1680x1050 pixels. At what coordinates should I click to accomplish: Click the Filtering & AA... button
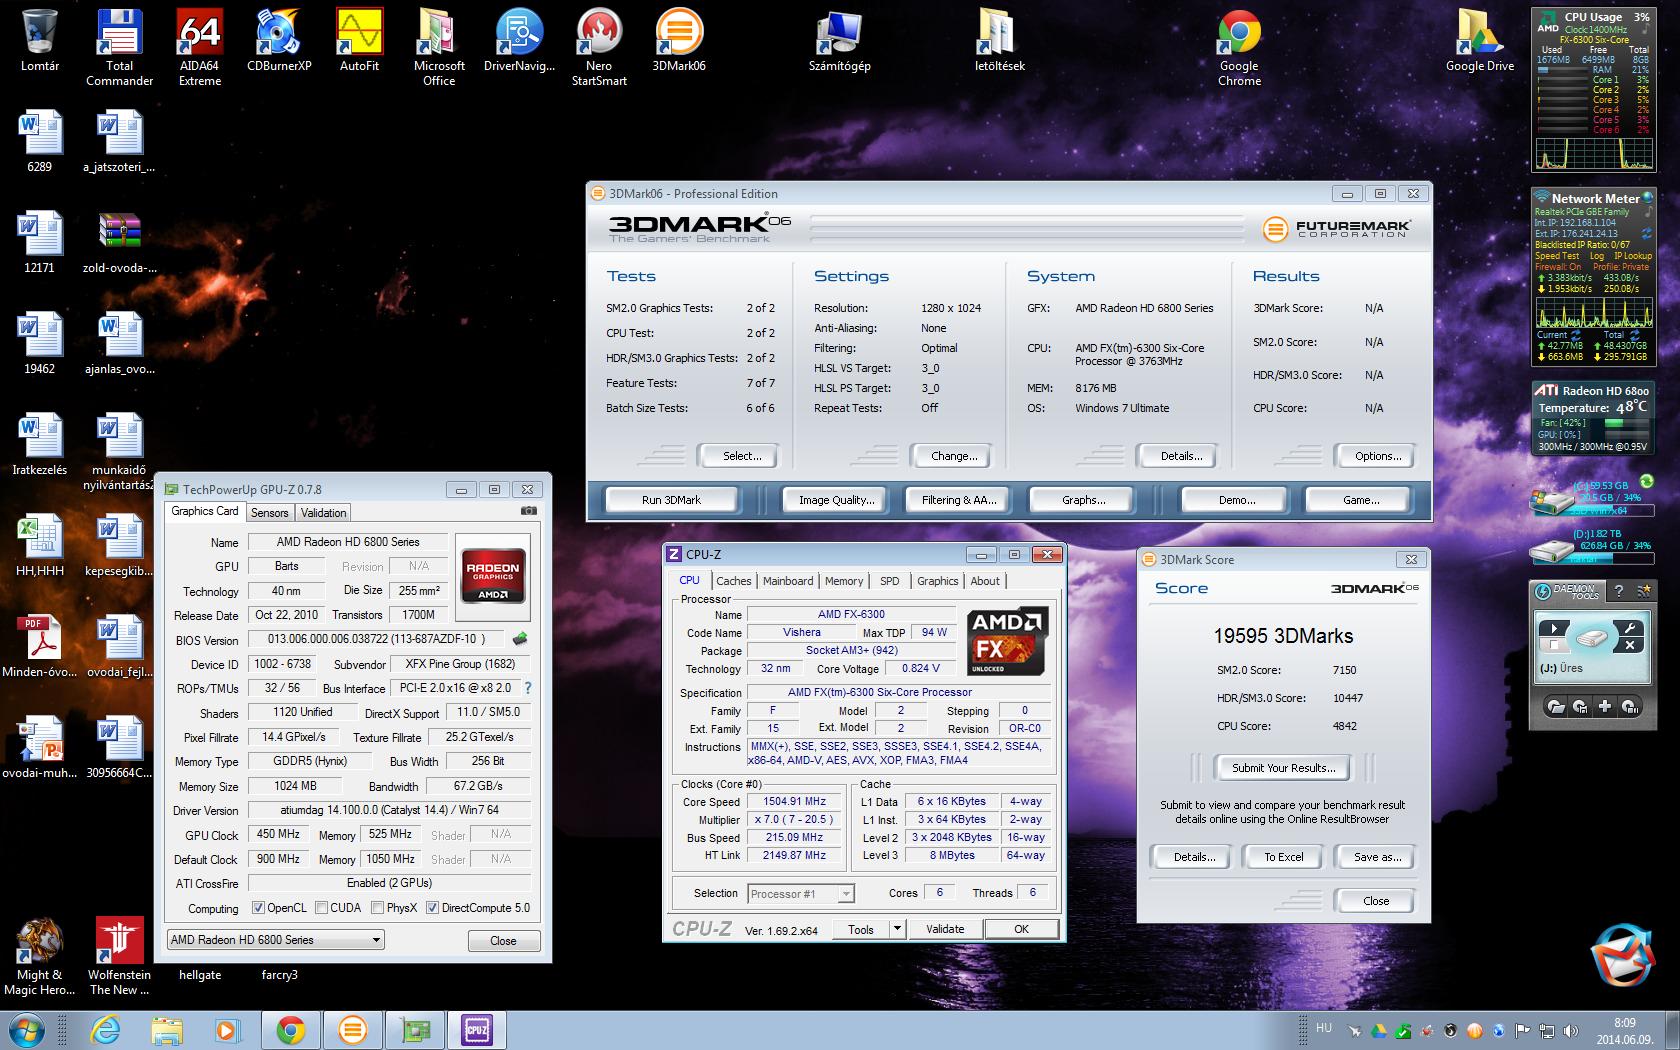pos(959,500)
